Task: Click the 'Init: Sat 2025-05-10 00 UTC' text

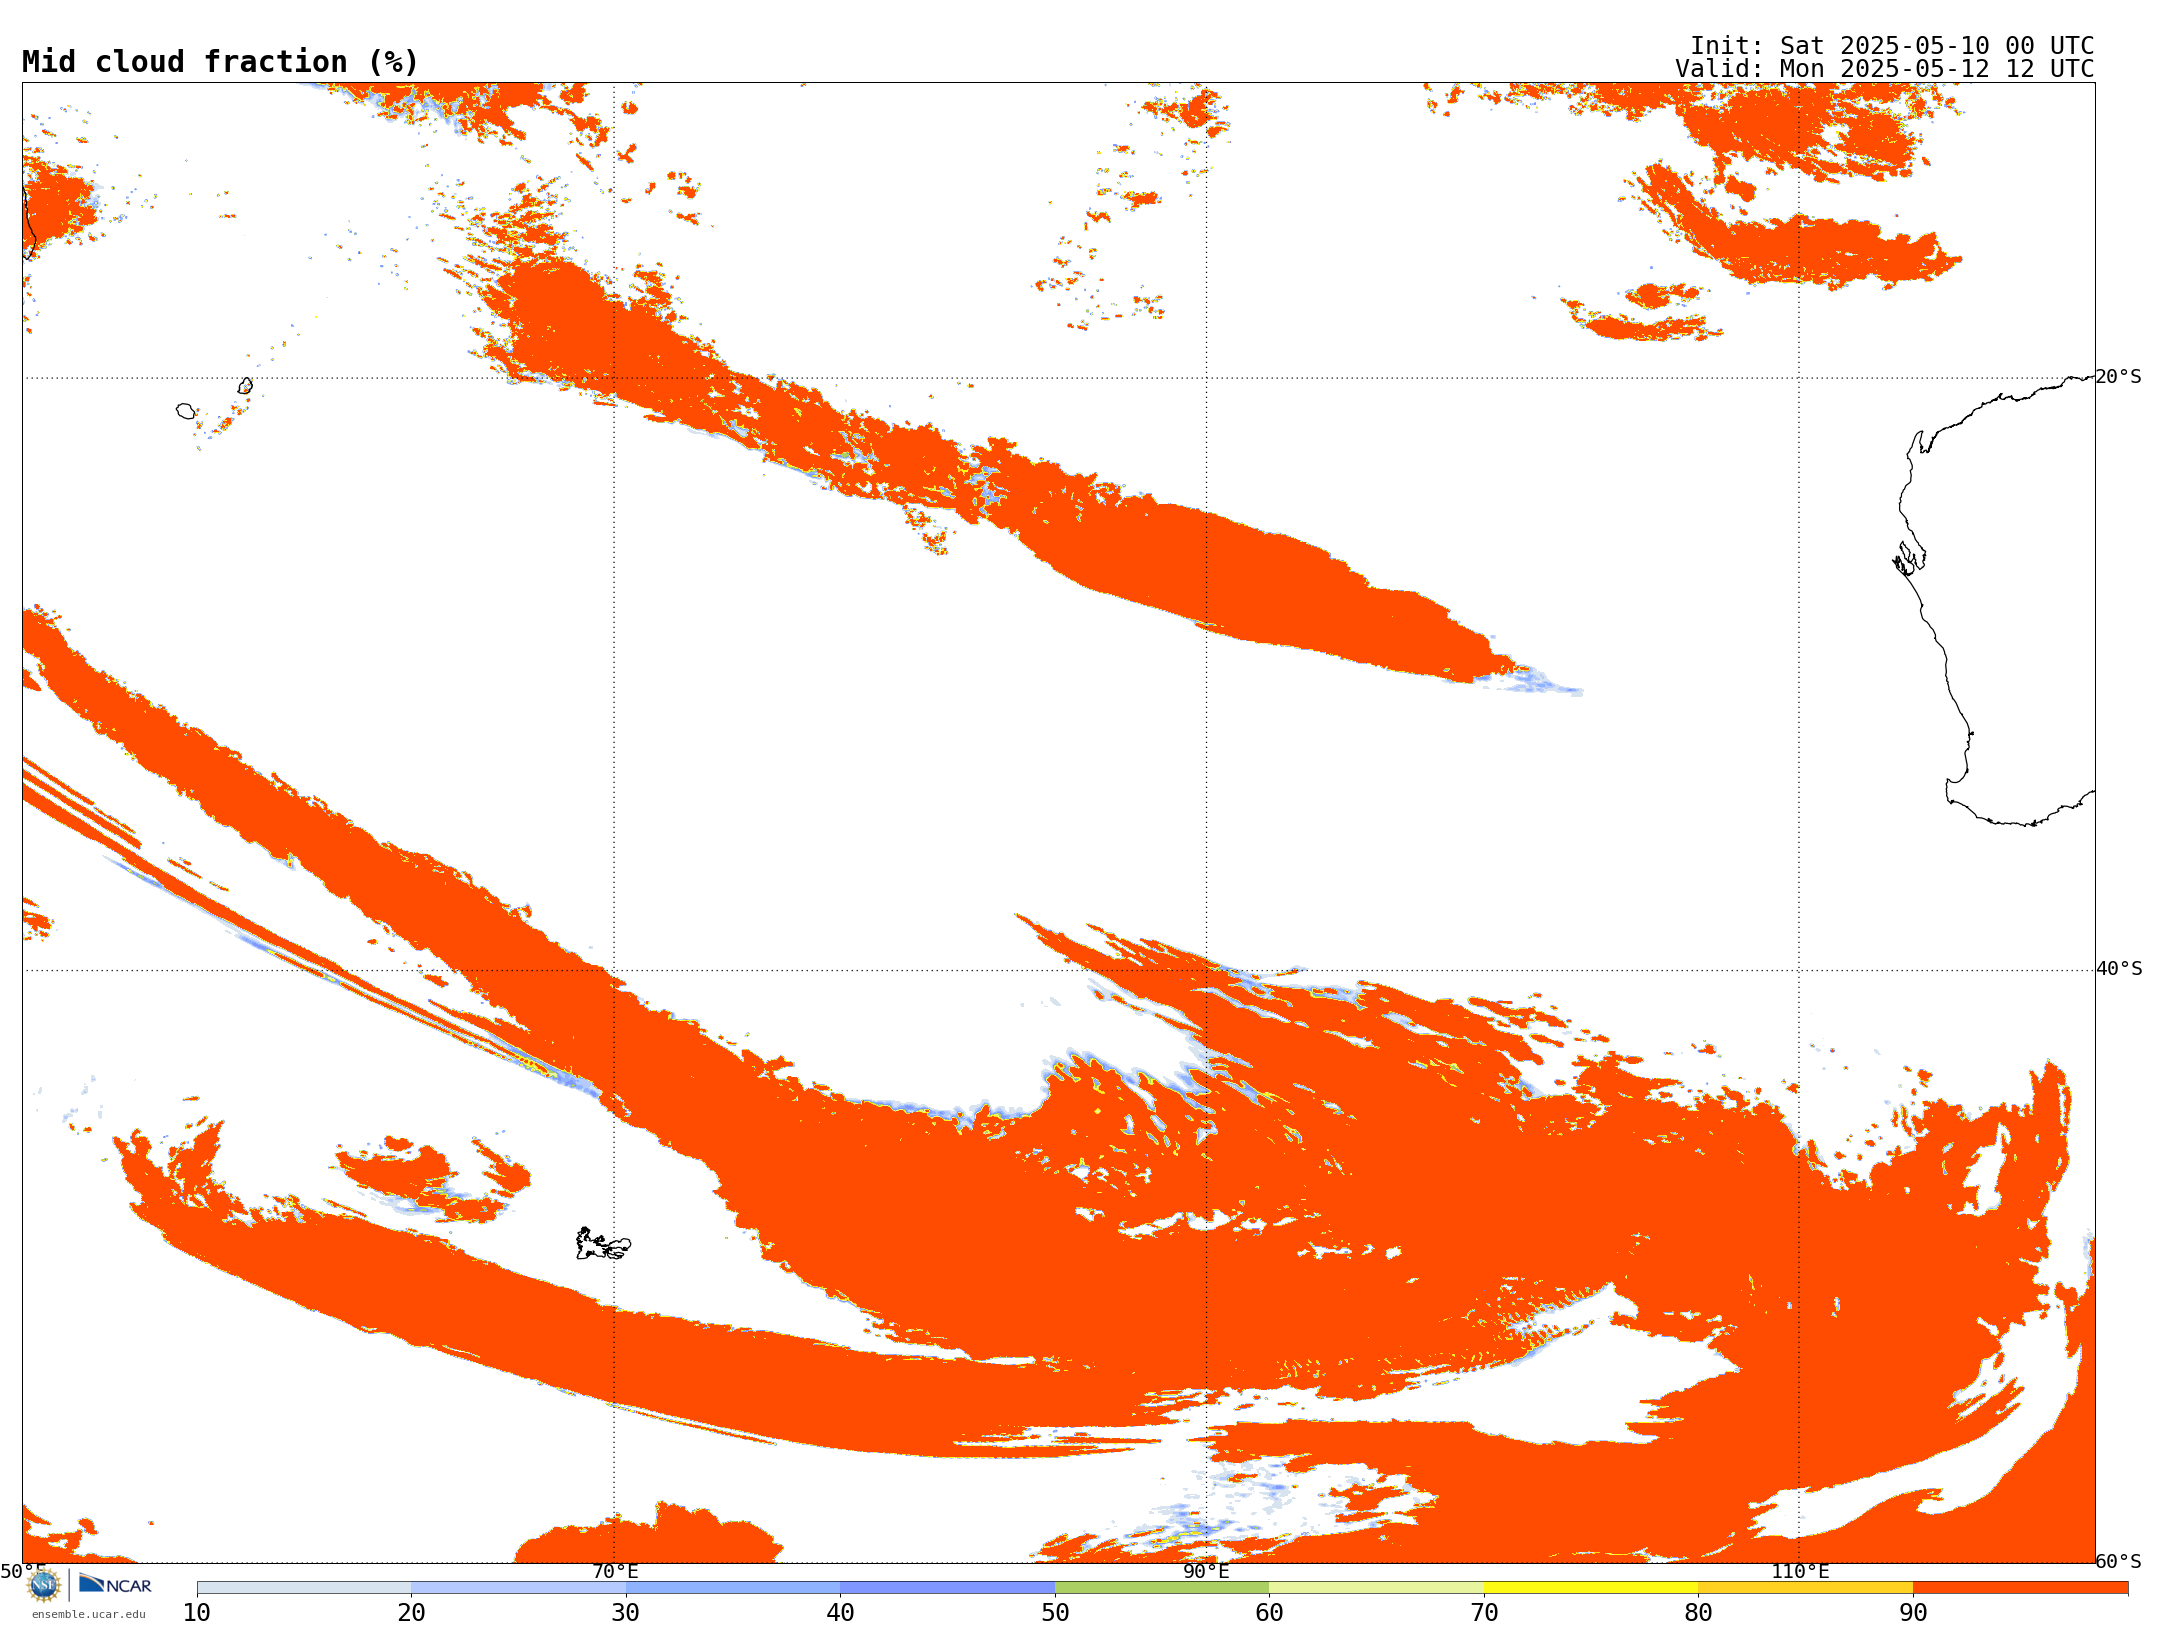Action: 1892,46
